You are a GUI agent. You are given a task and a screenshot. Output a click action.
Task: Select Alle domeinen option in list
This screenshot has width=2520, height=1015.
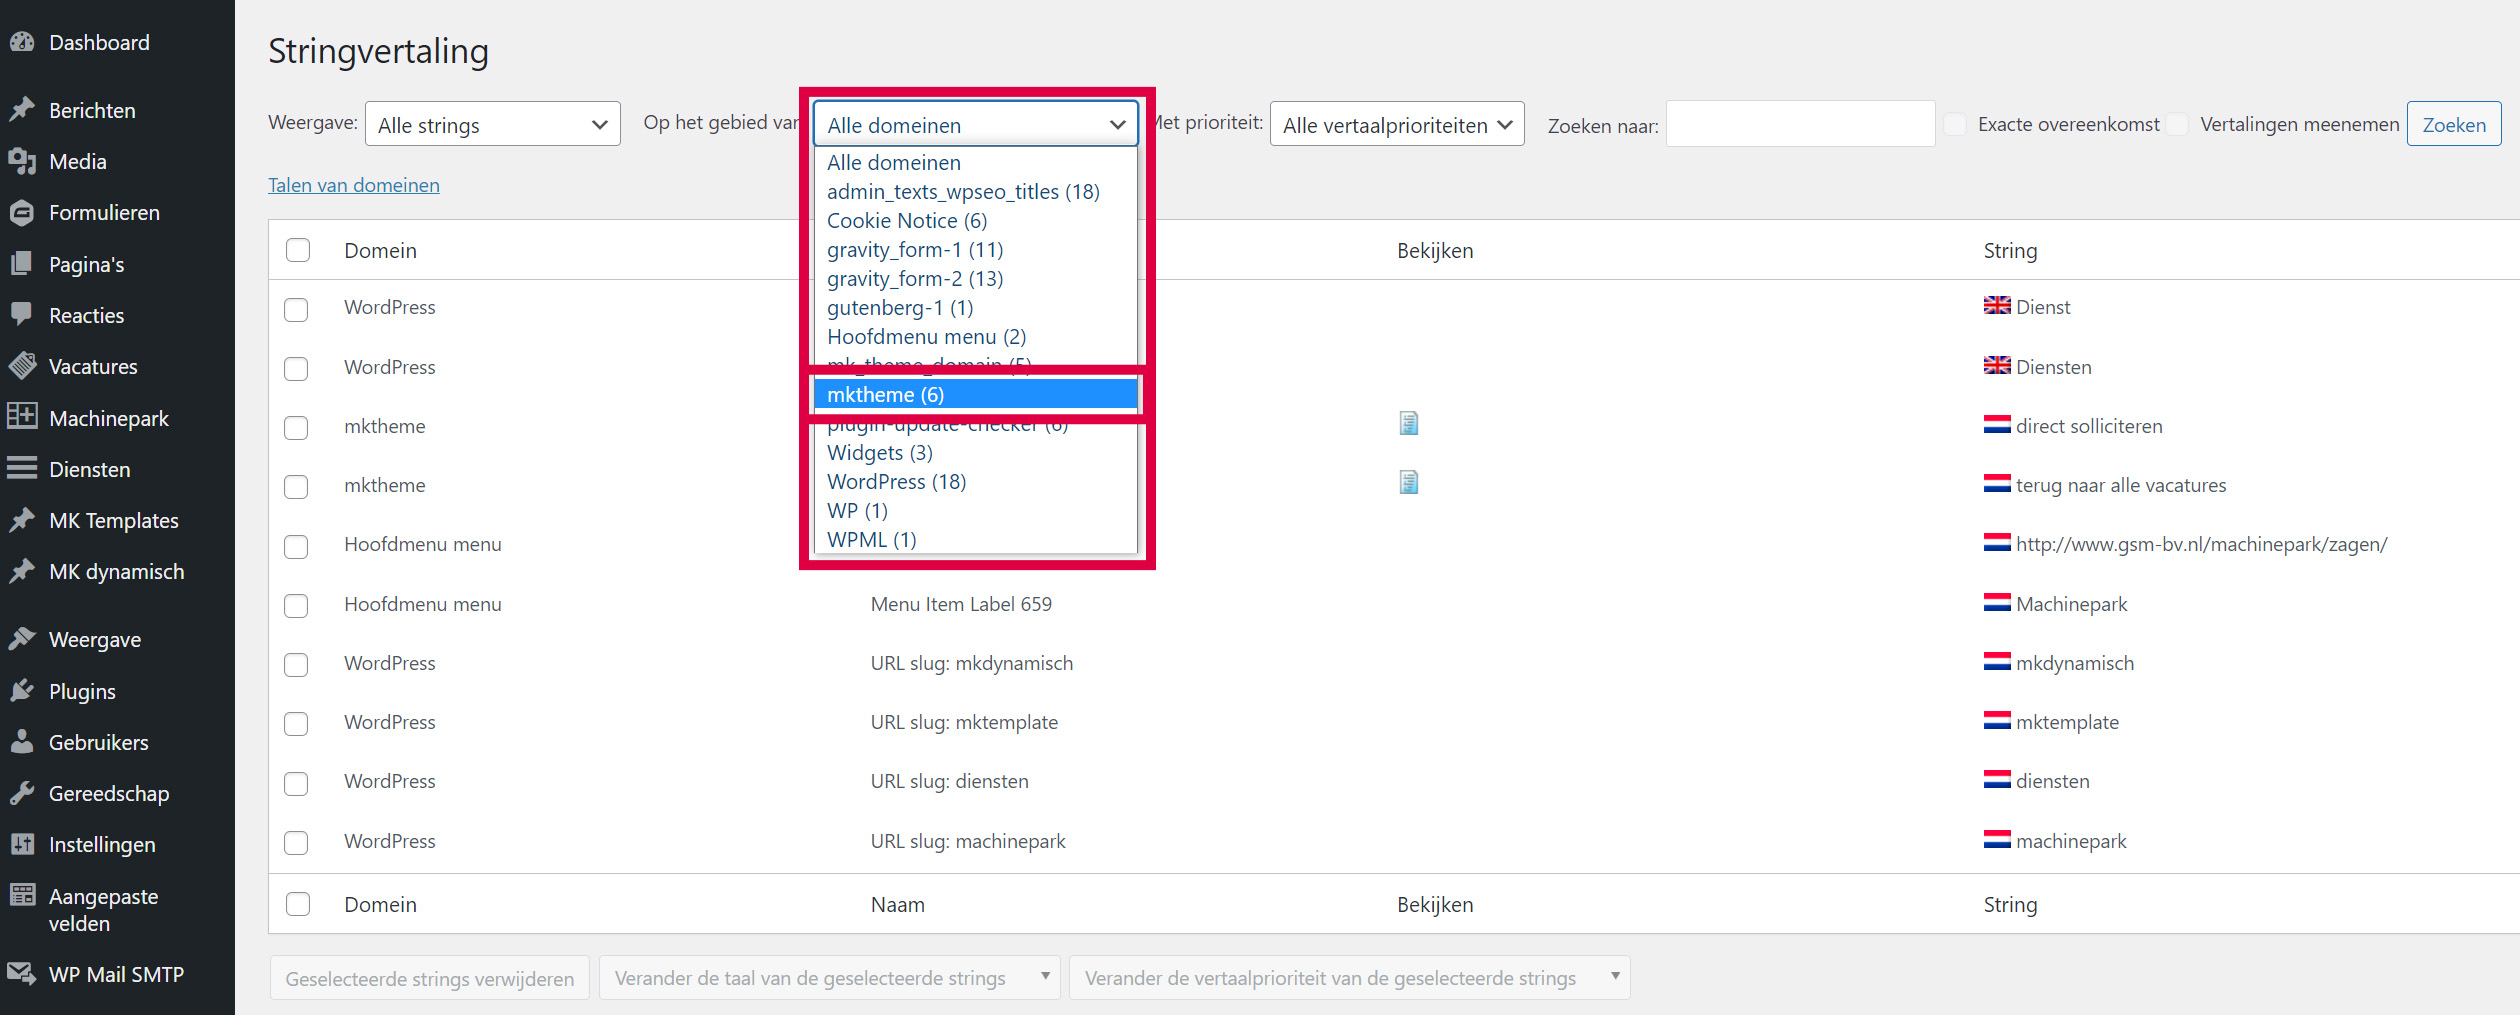(976, 162)
